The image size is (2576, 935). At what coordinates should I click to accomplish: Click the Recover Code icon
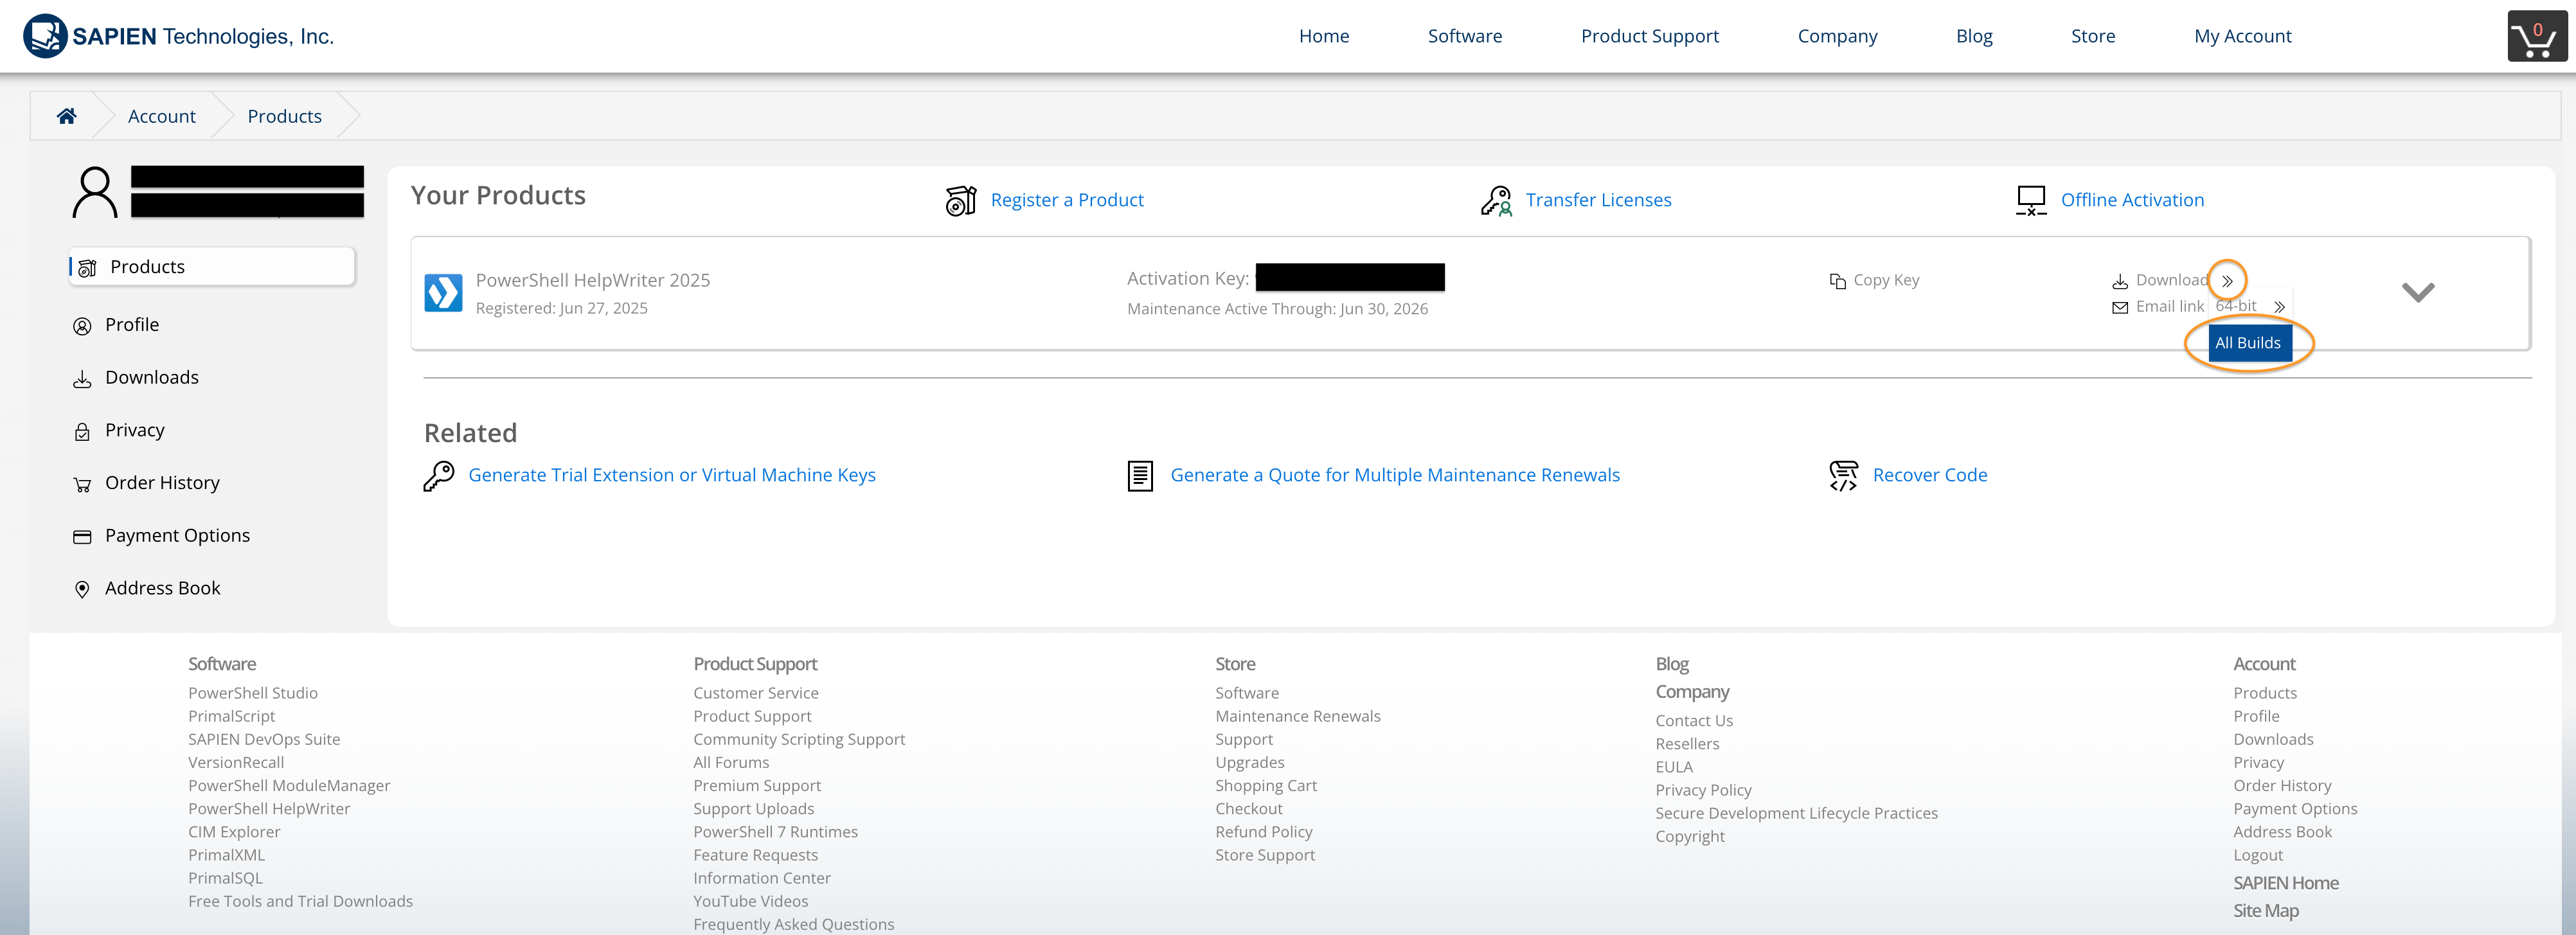pos(1843,476)
